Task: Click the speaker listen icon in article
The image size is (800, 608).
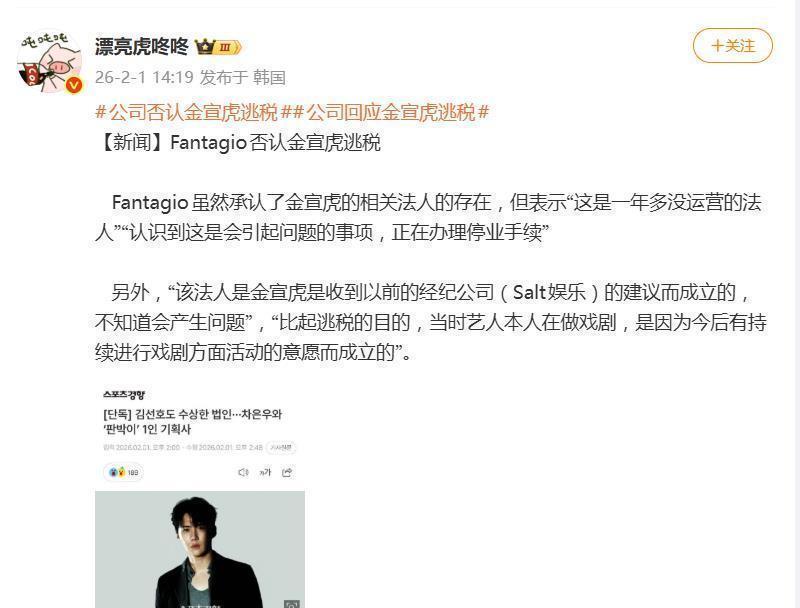Action: 243,472
